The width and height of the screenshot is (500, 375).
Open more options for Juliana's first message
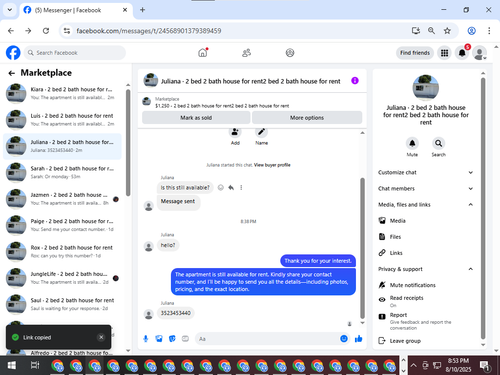coord(241,188)
